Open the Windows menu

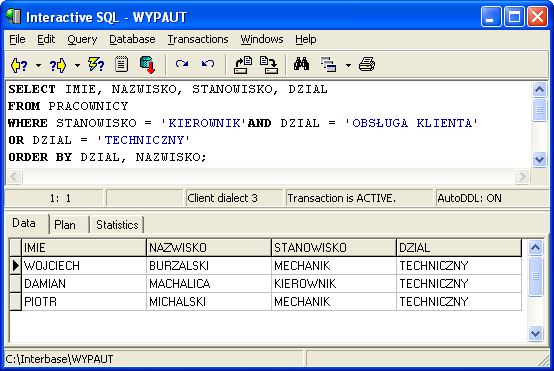coord(262,39)
